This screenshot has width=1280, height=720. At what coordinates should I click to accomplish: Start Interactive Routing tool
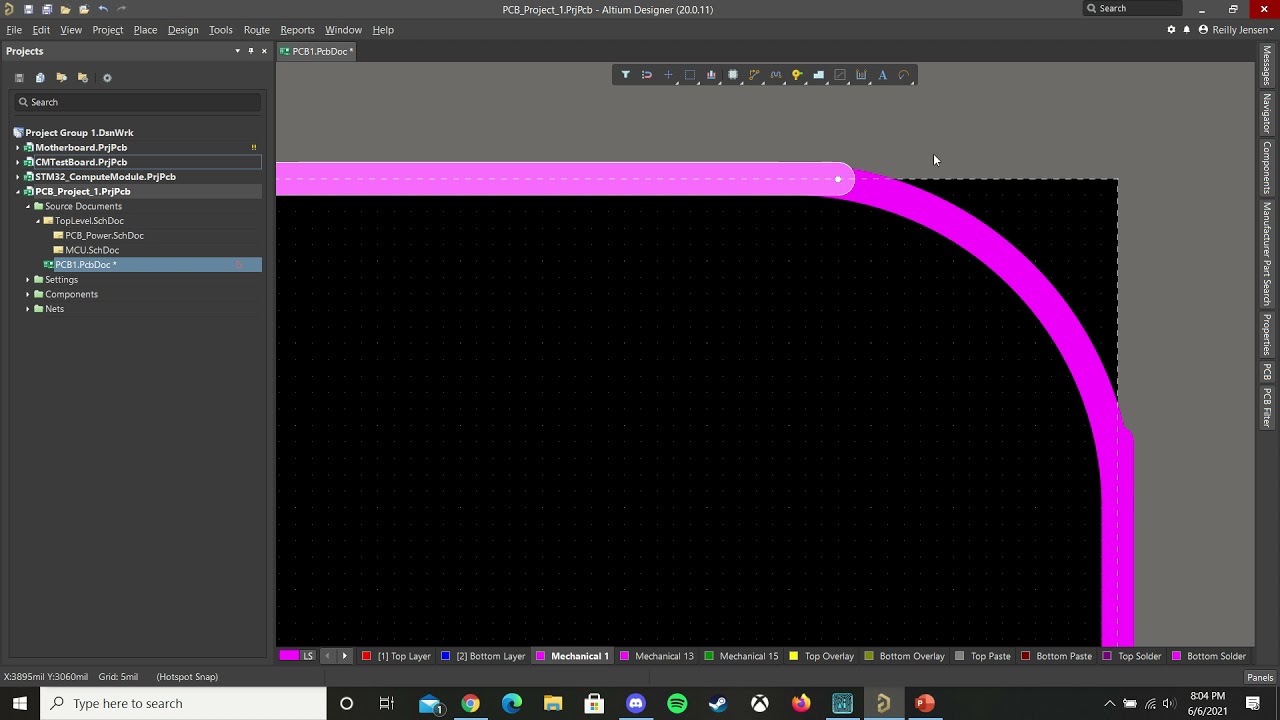[754, 75]
